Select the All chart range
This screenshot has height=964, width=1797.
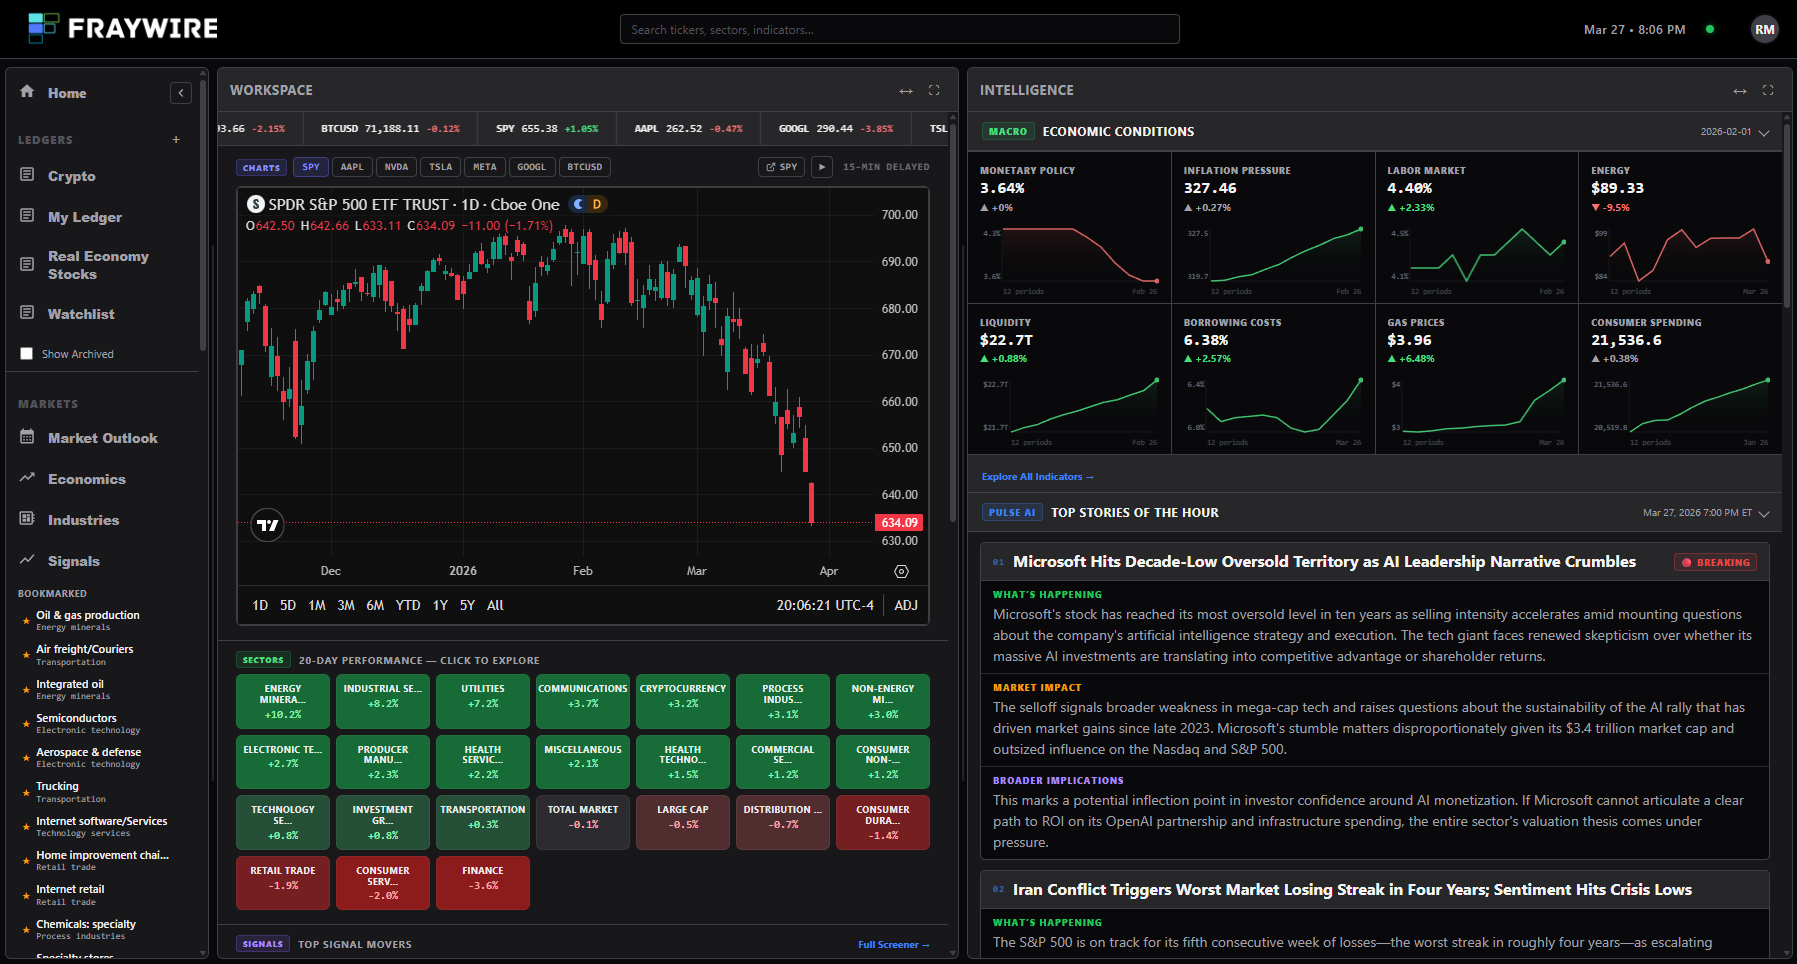tap(495, 605)
